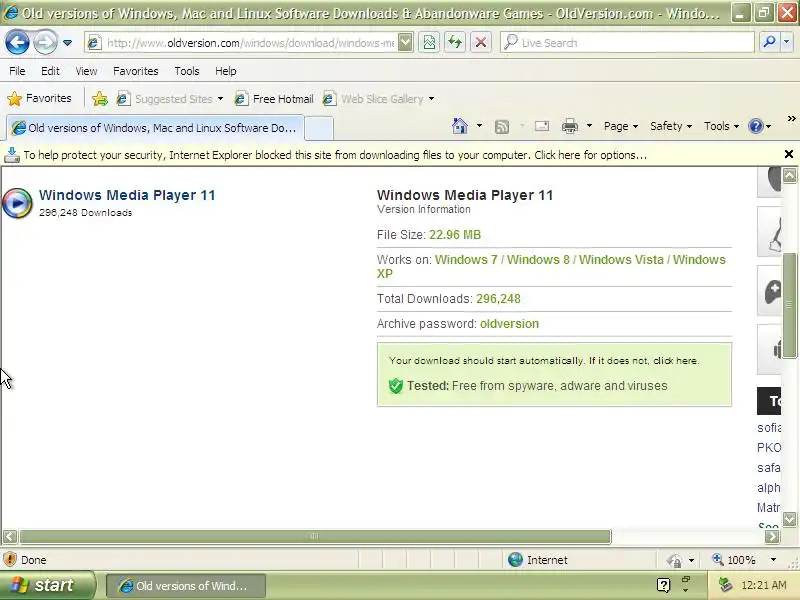Click the green Tested shield icon
The height and width of the screenshot is (600, 800).
point(396,386)
